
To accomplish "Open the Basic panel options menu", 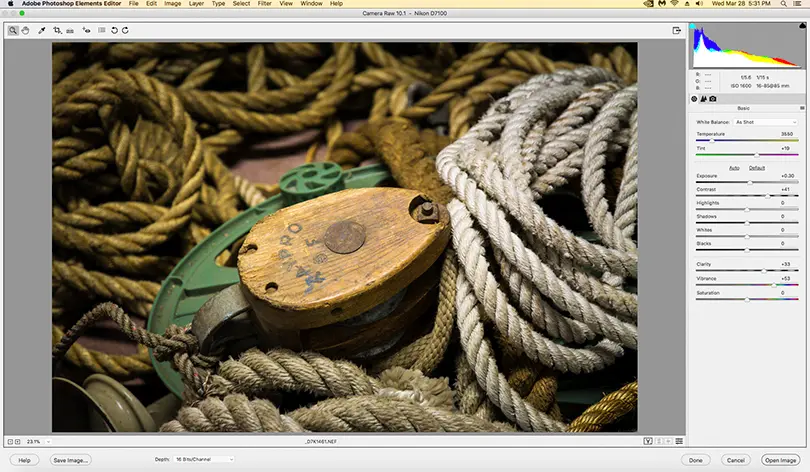I will (801, 108).
